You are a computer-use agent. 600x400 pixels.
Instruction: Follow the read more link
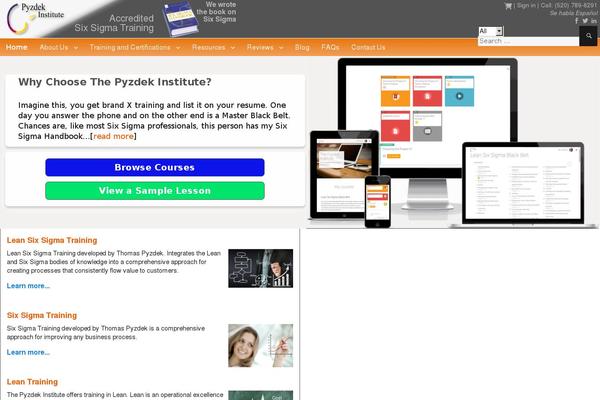pyautogui.click(x=114, y=136)
